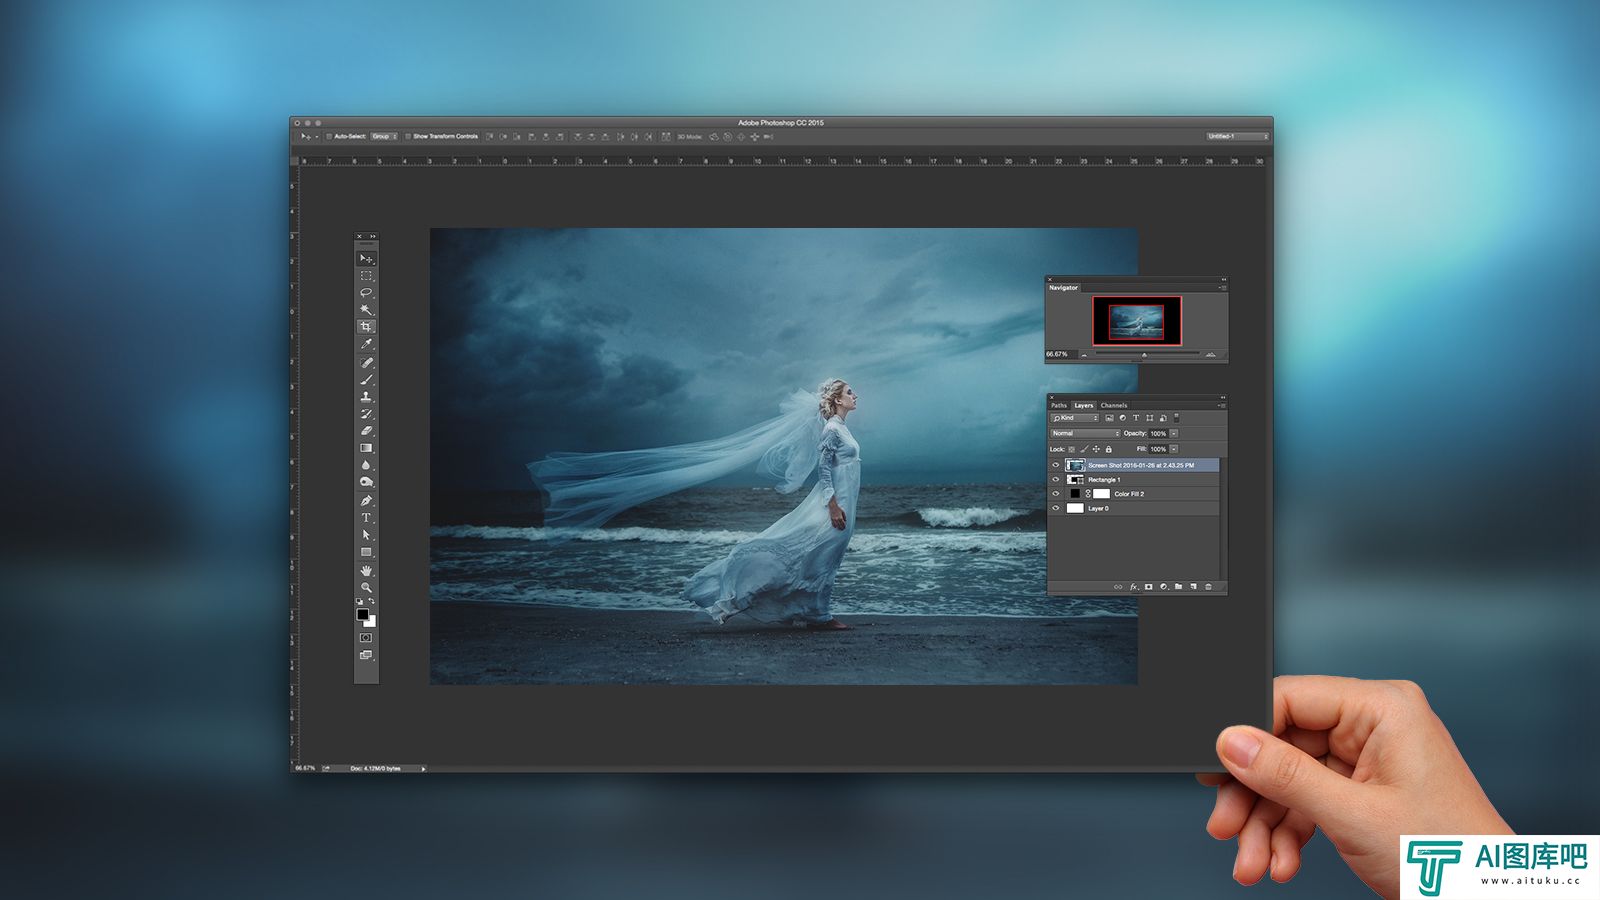Screen dimensions: 1600x900
Task: Create a new layer group
Action: pos(1178,587)
